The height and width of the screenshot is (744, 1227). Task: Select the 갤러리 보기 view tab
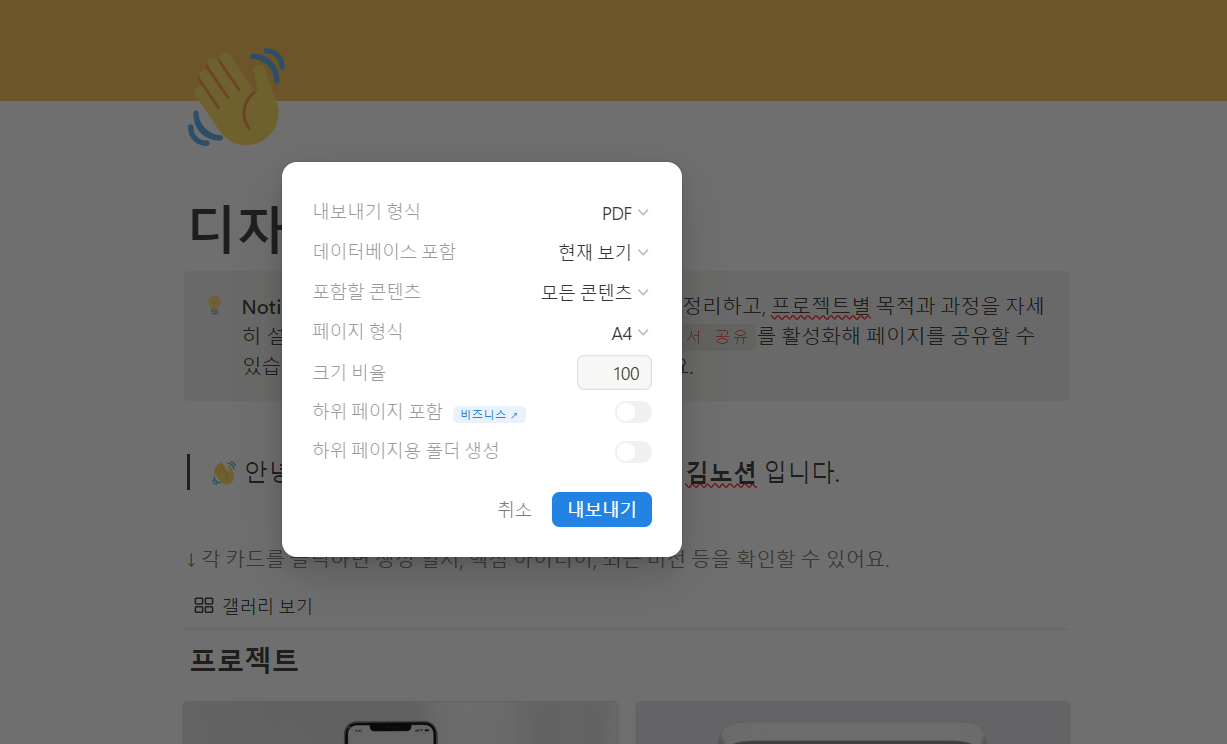pos(253,606)
